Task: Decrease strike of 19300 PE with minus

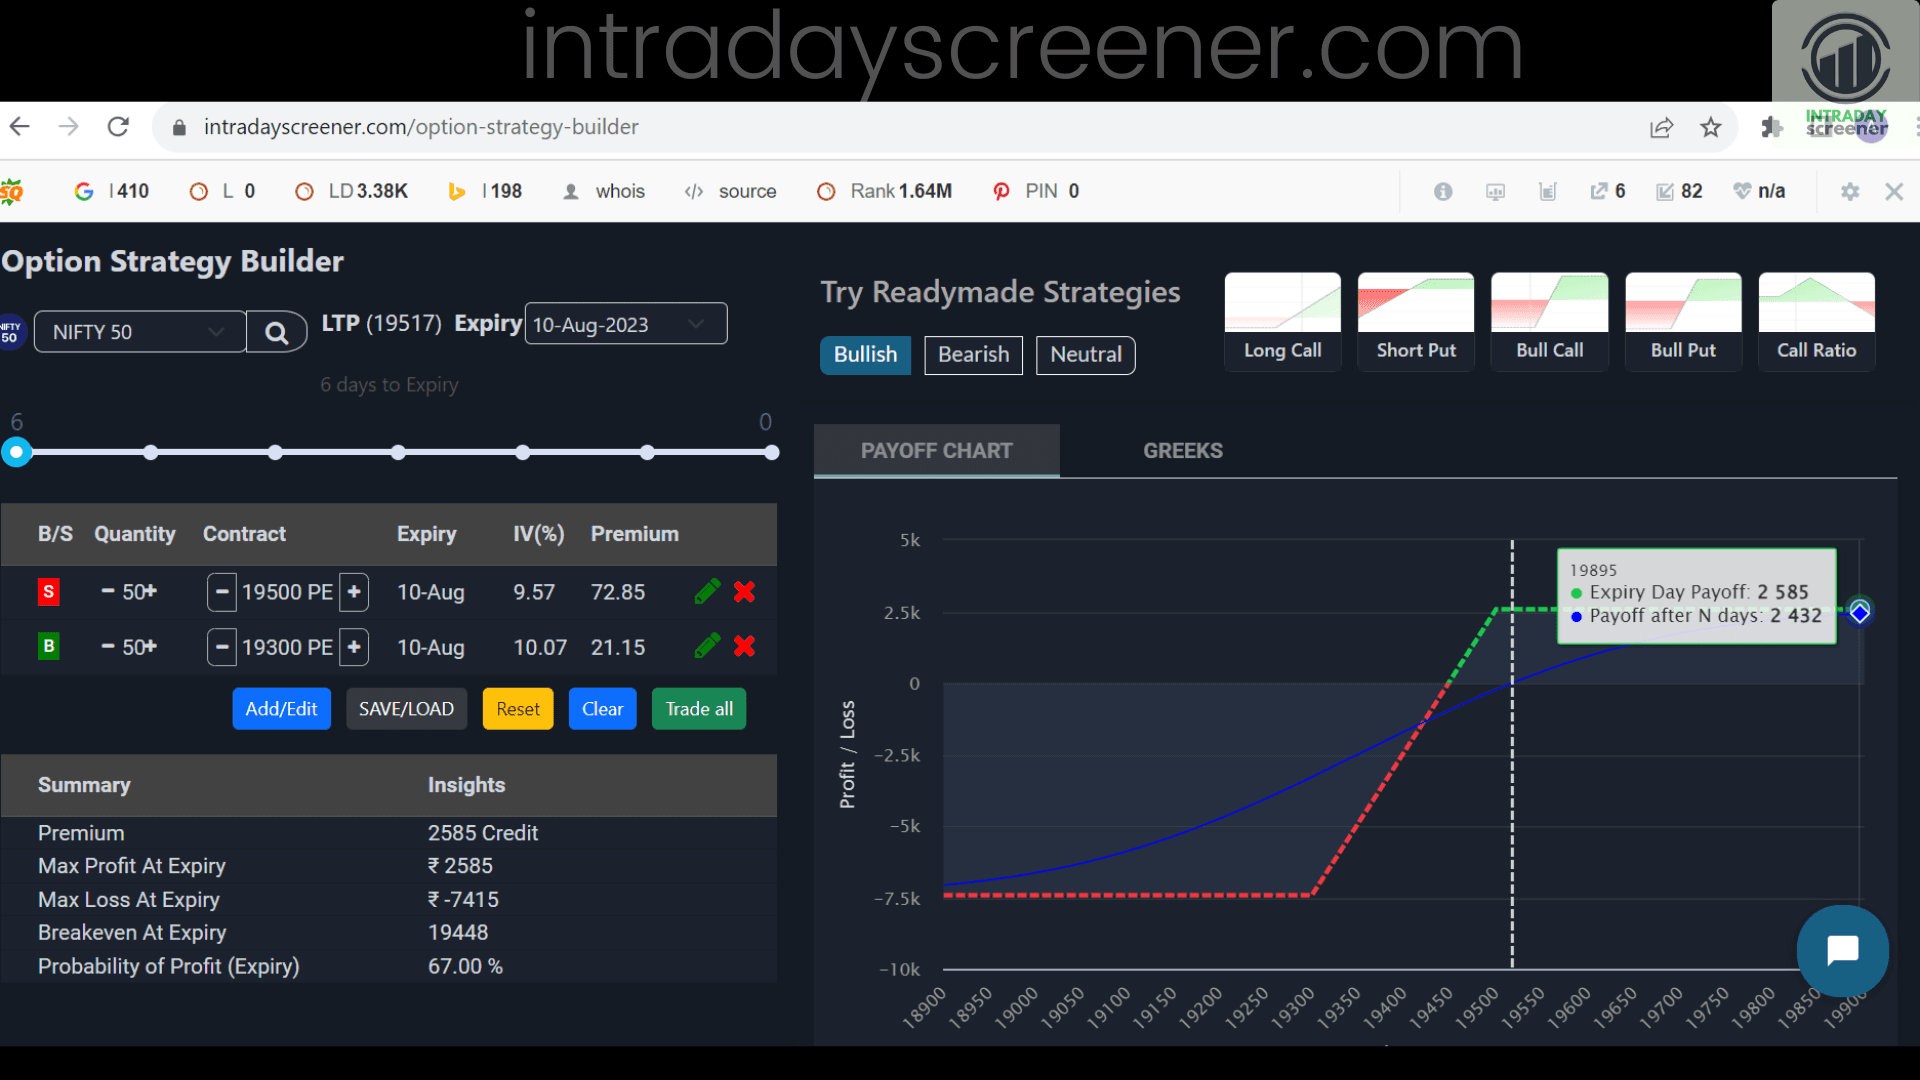Action: [x=222, y=647]
